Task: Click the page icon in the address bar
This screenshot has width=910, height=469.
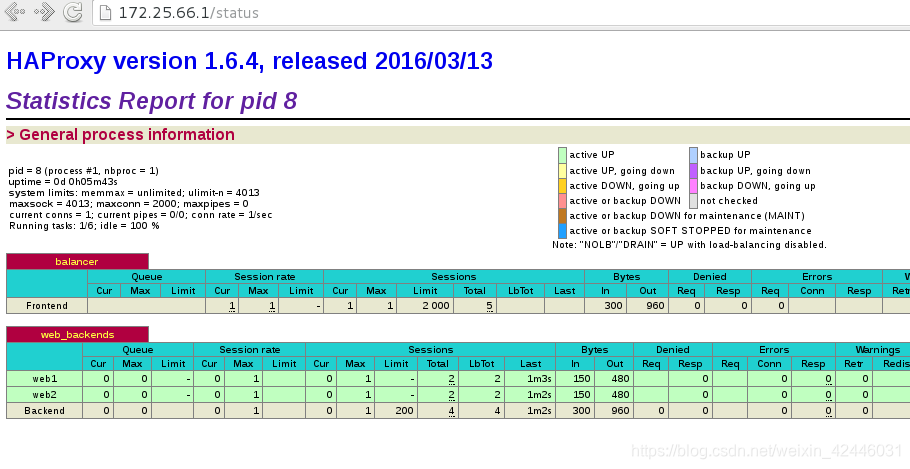Action: [x=105, y=13]
